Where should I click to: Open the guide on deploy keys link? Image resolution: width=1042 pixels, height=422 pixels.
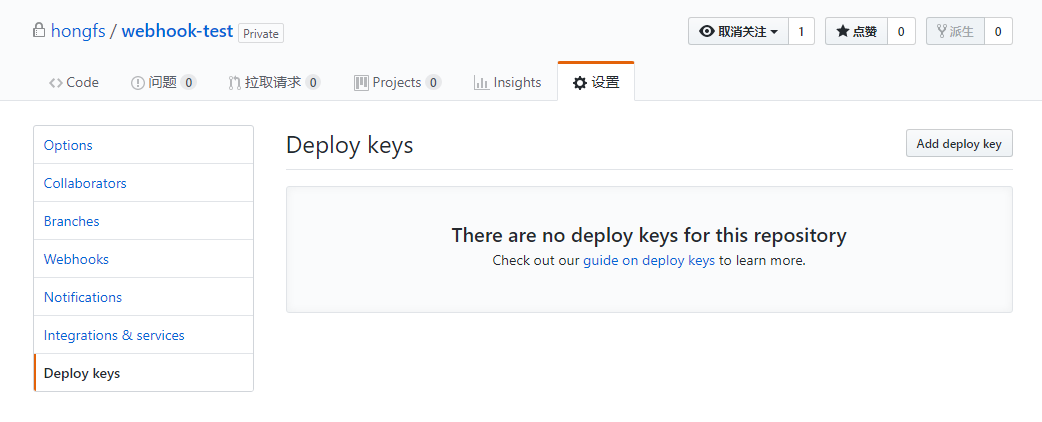pyautogui.click(x=649, y=261)
